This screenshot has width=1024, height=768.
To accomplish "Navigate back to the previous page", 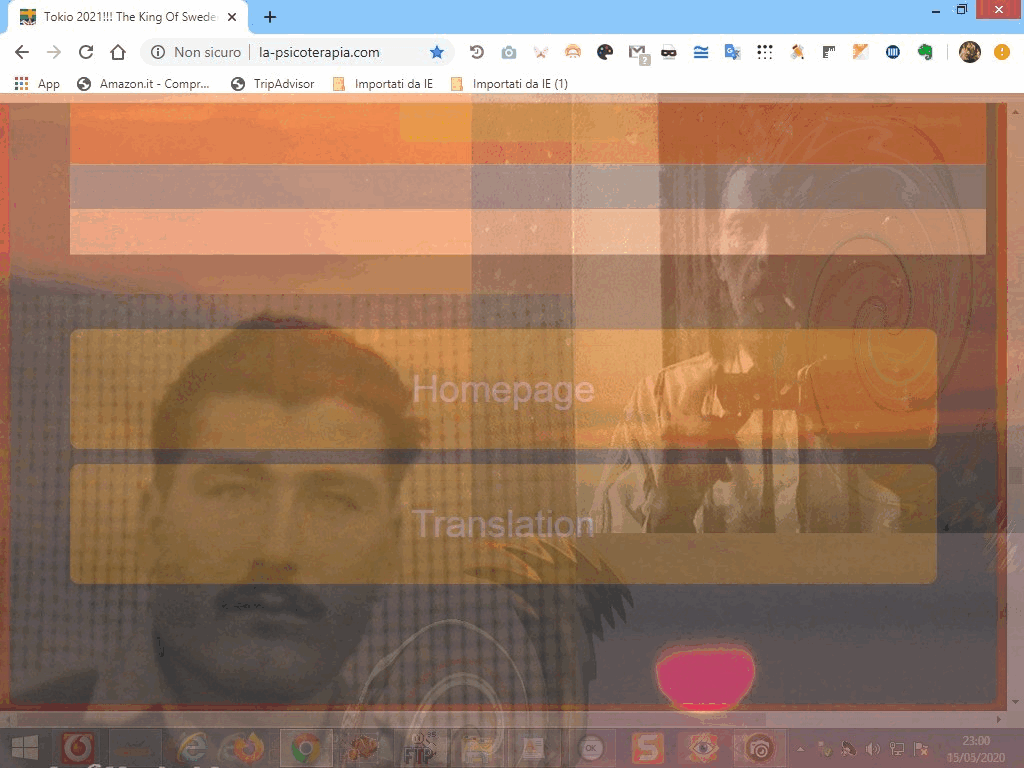I will click(x=22, y=52).
